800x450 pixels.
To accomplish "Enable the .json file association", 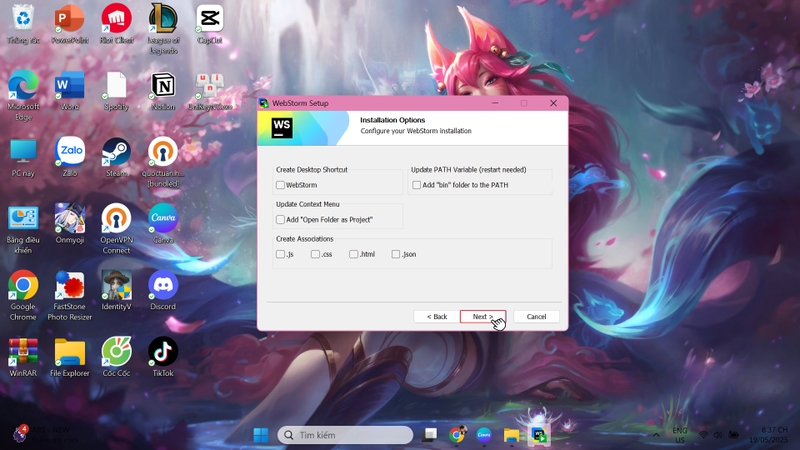I will 395,254.
